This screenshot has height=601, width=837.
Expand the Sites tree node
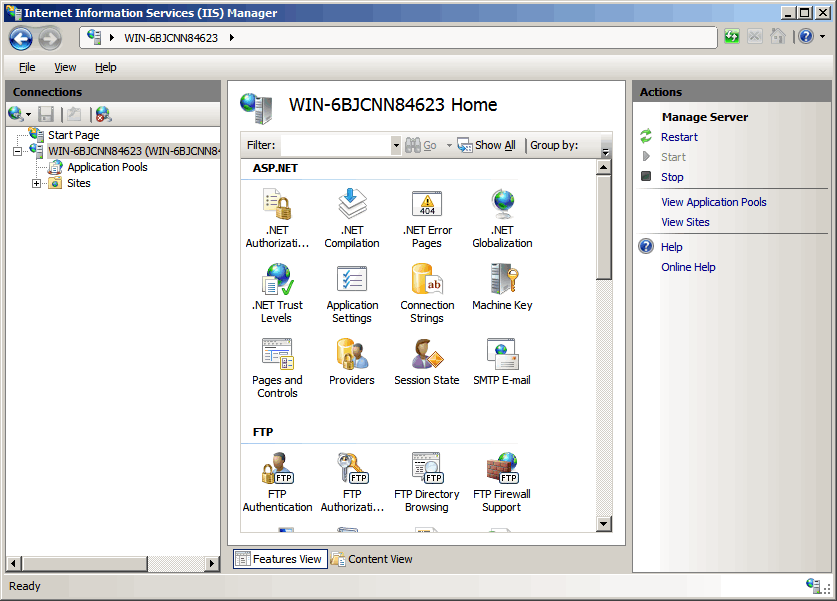[37, 183]
